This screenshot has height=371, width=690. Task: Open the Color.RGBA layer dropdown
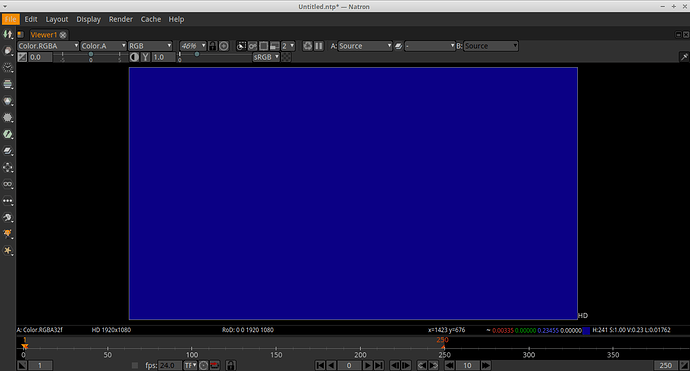[48, 46]
